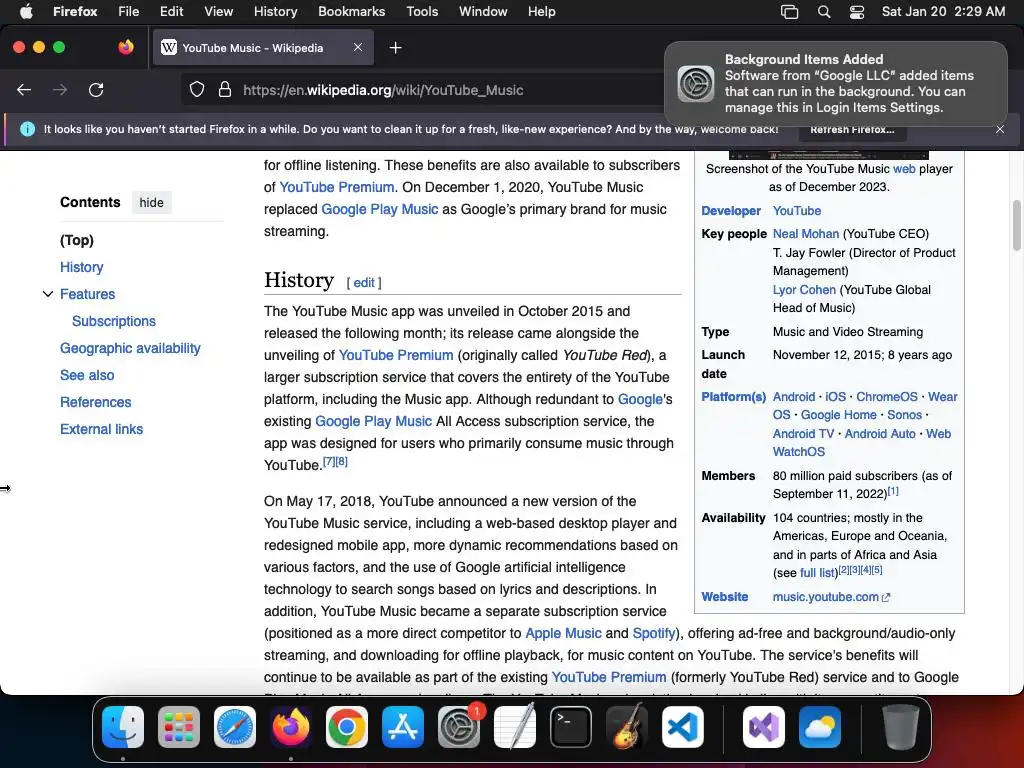Click the Refresh Firefox button
This screenshot has width=1024, height=768.
852,129
